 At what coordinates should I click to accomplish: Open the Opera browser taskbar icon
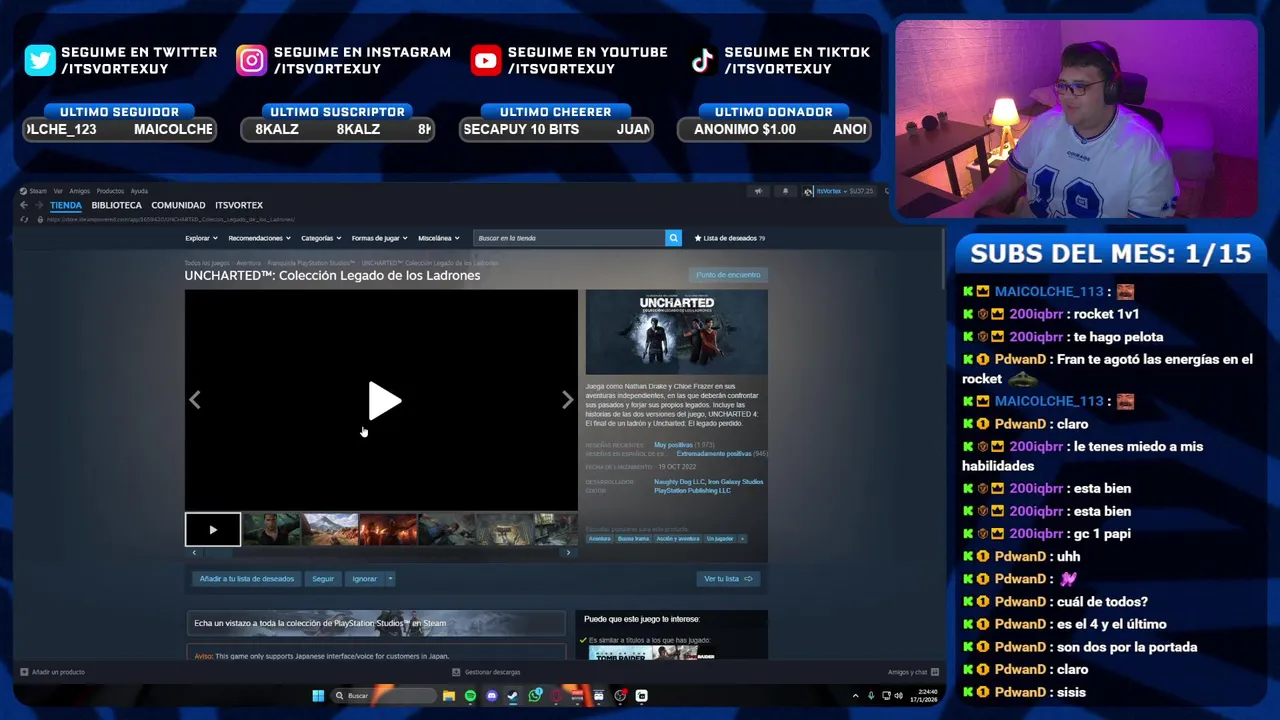tap(556, 696)
